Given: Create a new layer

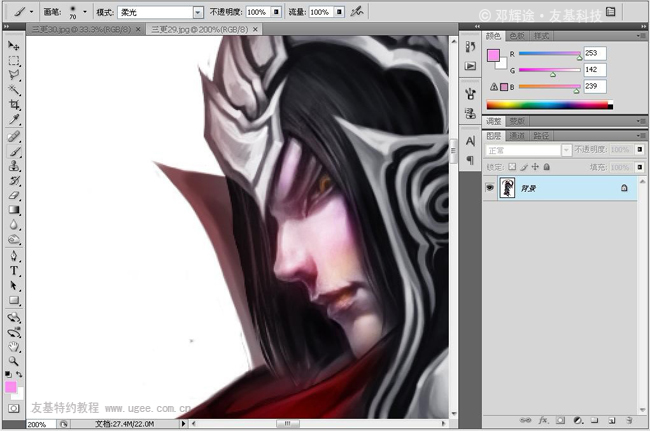Looking at the screenshot, I should tap(612, 420).
